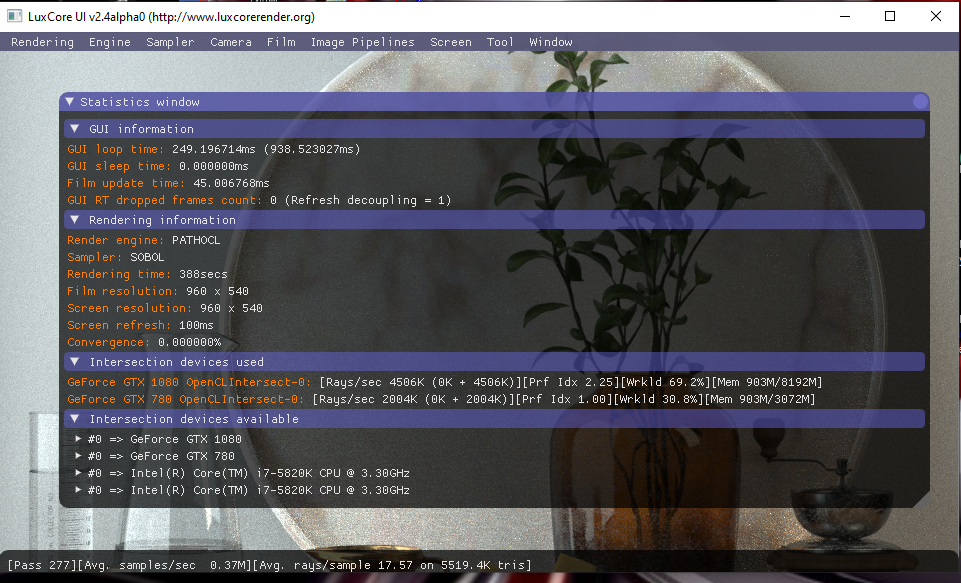Image resolution: width=961 pixels, height=583 pixels.
Task: Collapse the GUI information section
Action: coord(75,129)
